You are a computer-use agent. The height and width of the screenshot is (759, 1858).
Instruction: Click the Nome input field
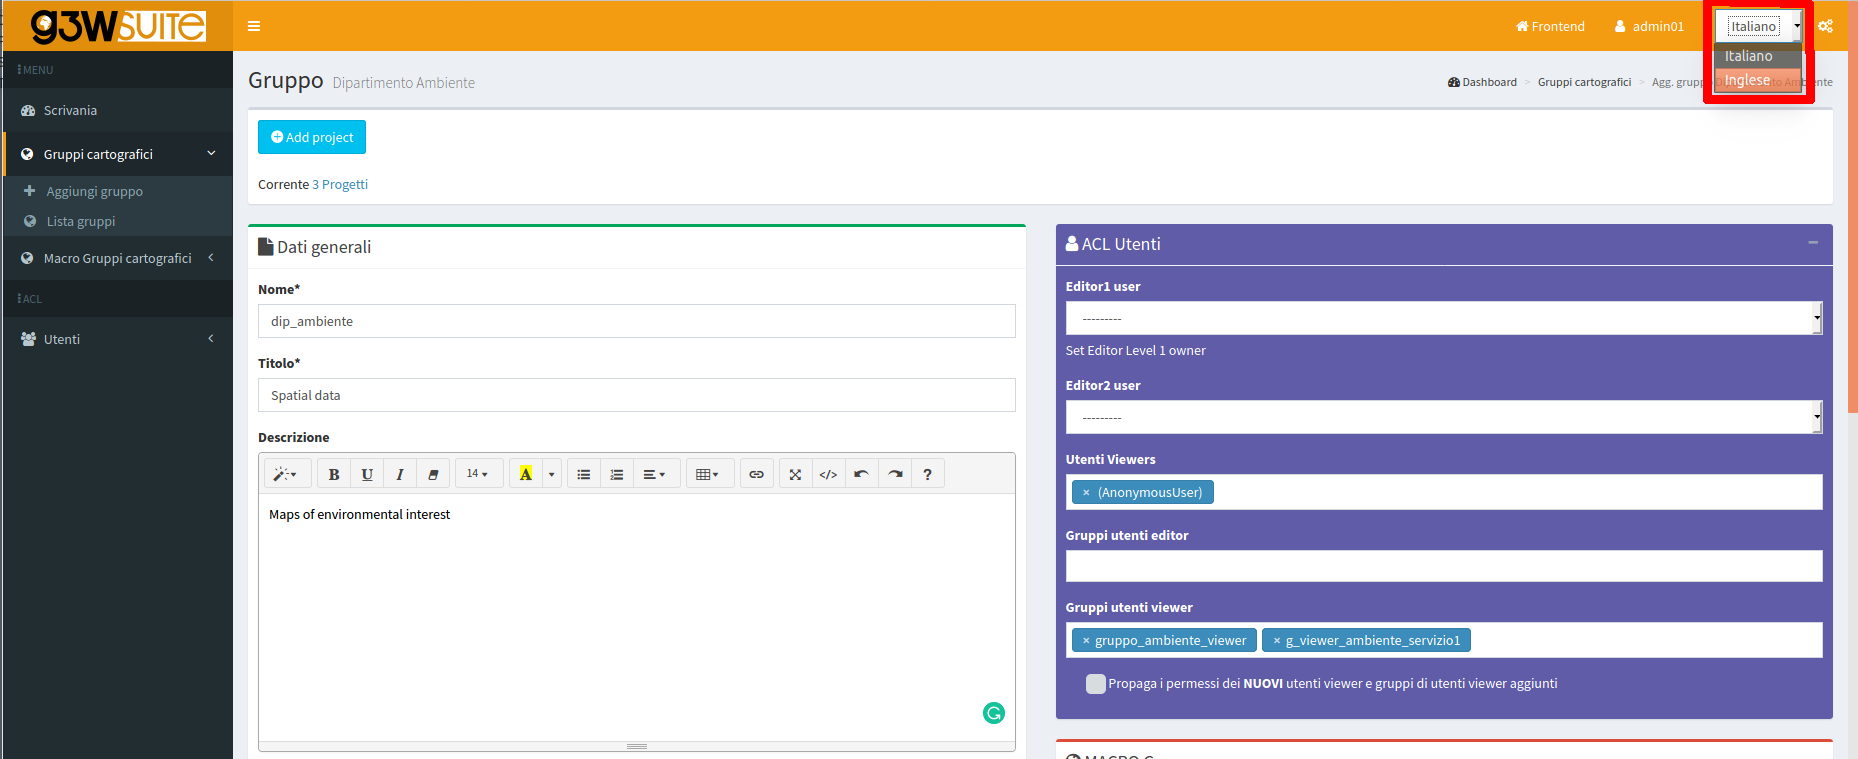click(637, 321)
